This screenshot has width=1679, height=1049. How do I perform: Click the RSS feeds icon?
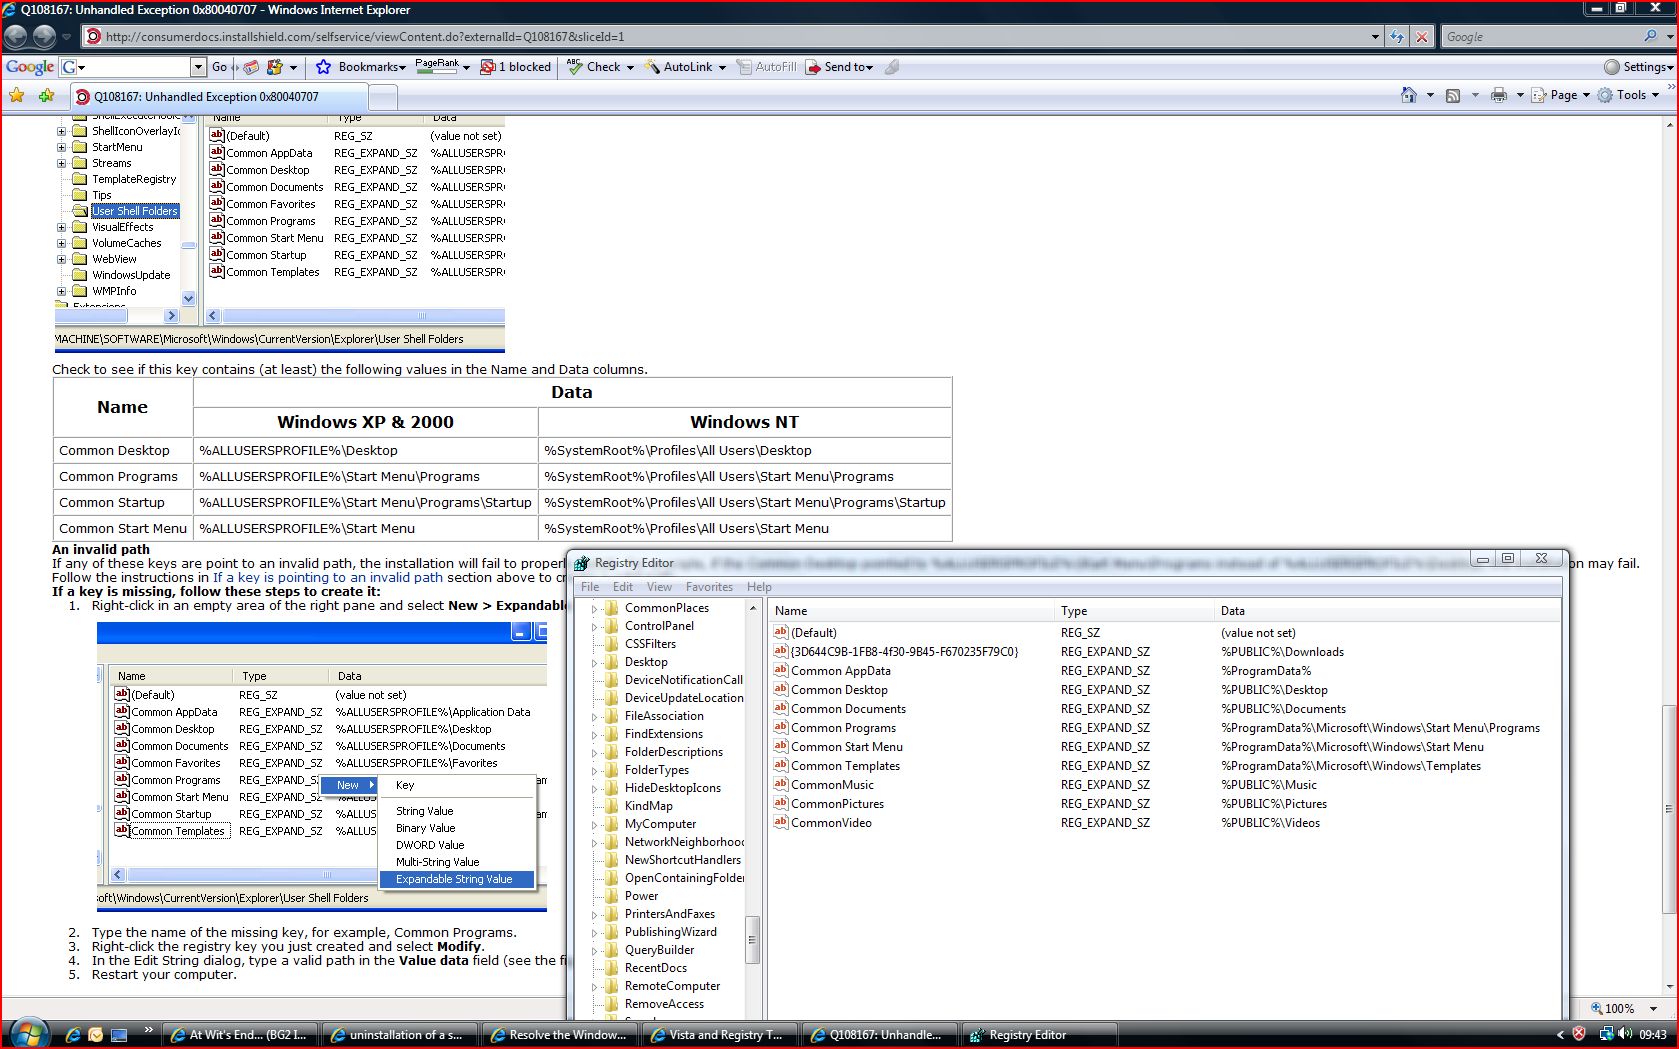(1453, 95)
